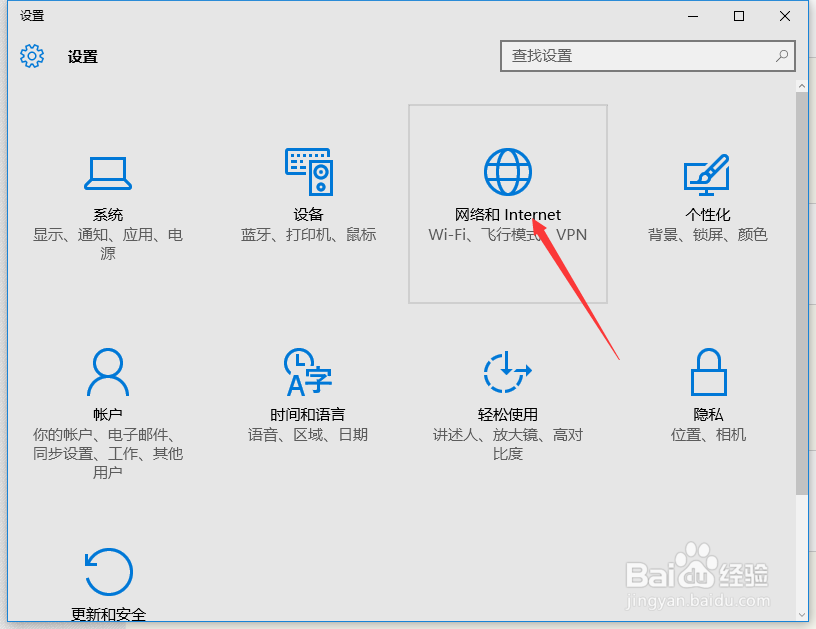This screenshot has width=816, height=629.
Task: Open the 设备 (Devices) settings icon
Action: (308, 170)
